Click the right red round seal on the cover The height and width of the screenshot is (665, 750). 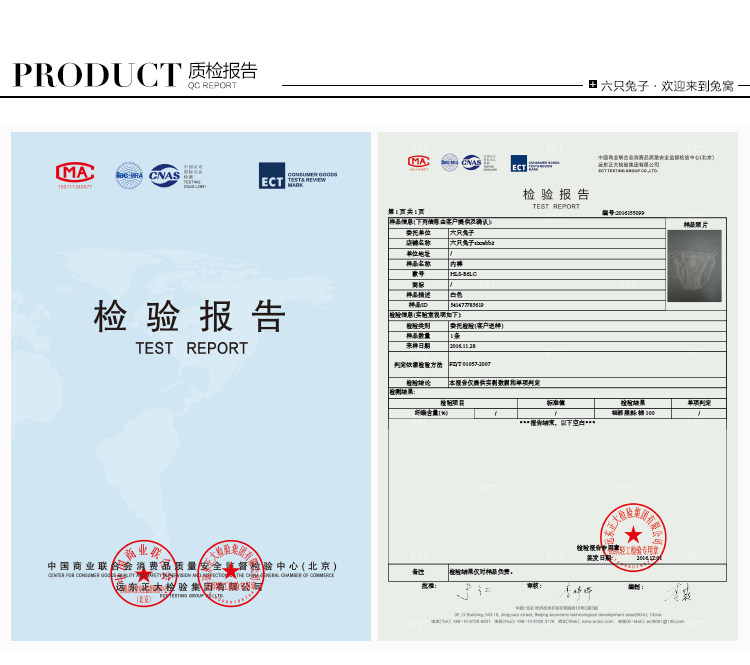(x=231, y=574)
